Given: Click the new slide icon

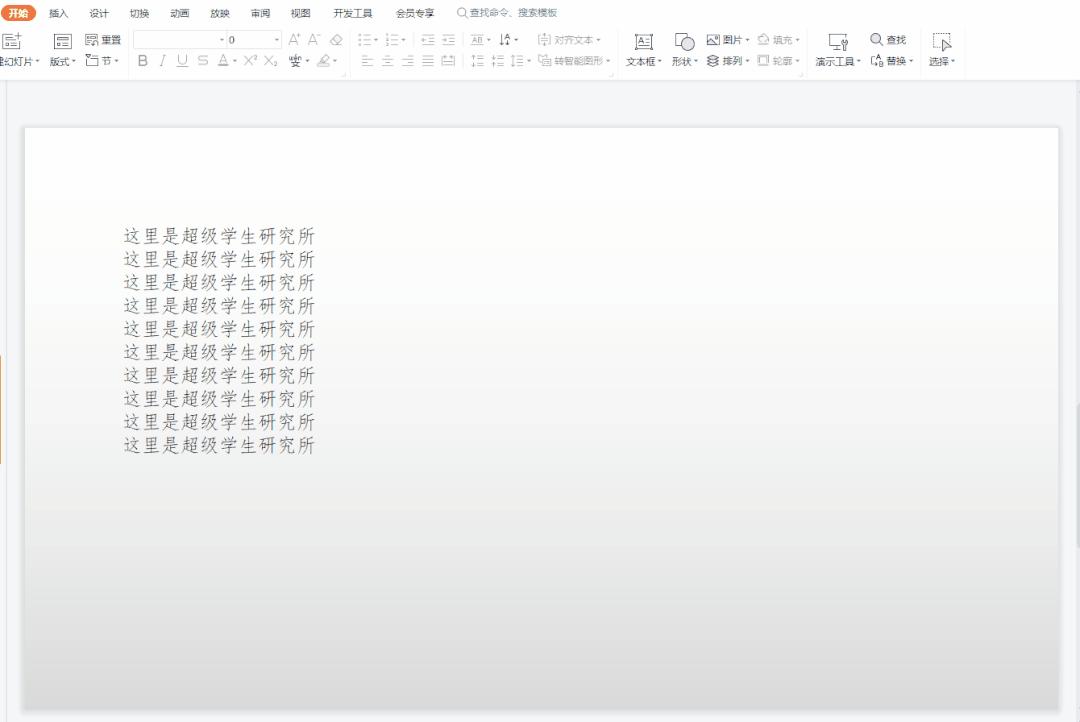Looking at the screenshot, I should [x=12, y=41].
